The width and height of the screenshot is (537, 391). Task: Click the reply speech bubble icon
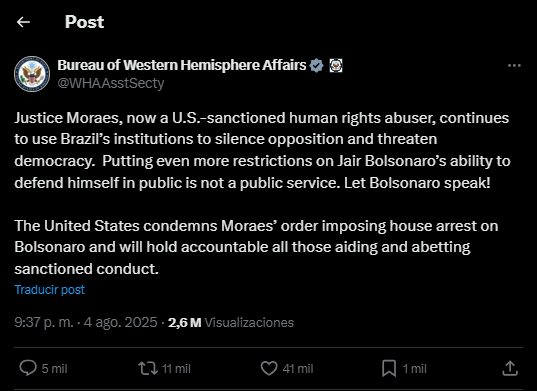[28, 368]
